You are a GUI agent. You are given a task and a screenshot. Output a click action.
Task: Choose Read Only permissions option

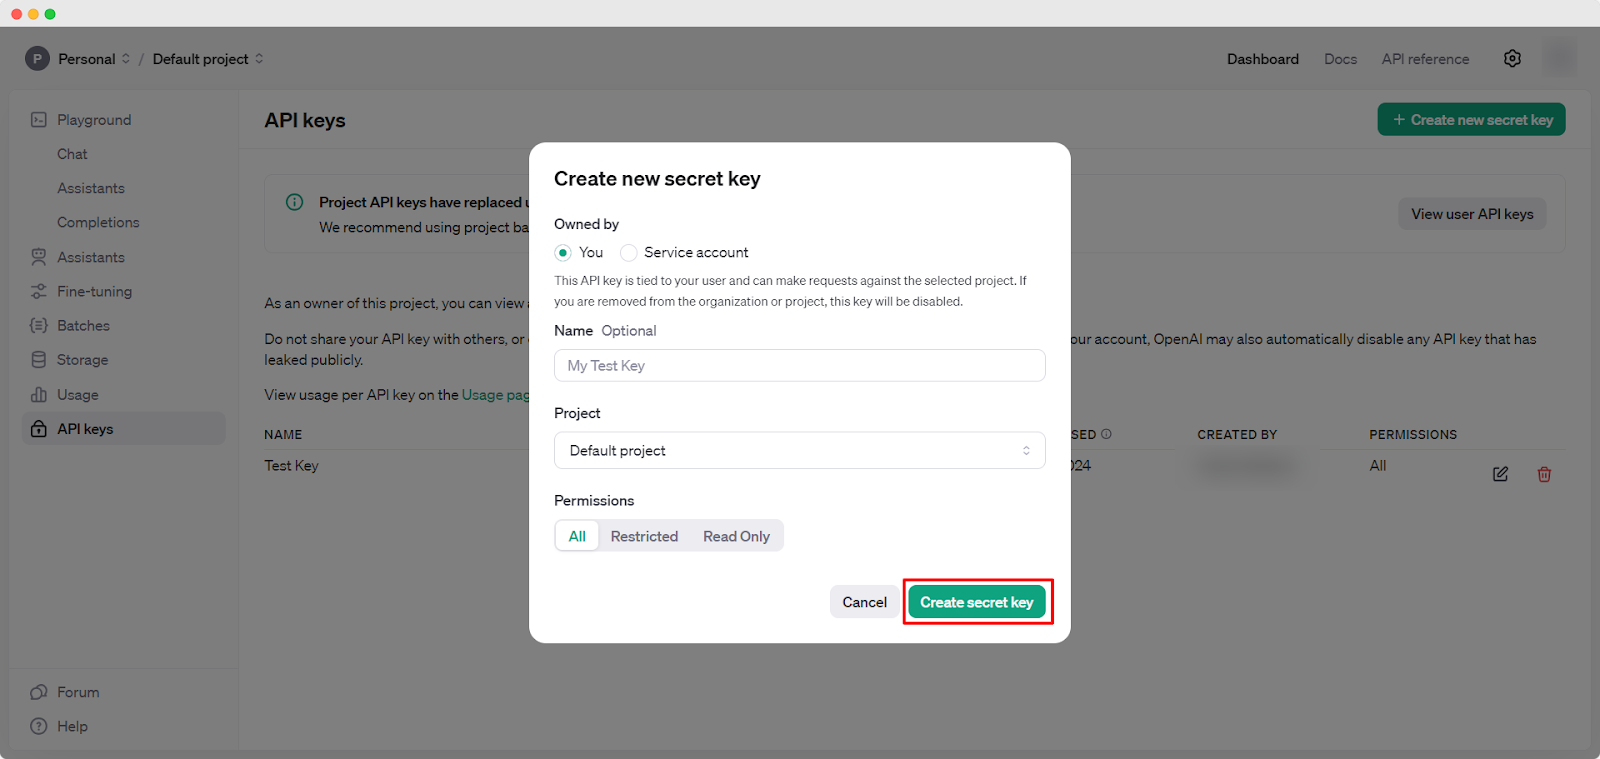click(x=736, y=536)
